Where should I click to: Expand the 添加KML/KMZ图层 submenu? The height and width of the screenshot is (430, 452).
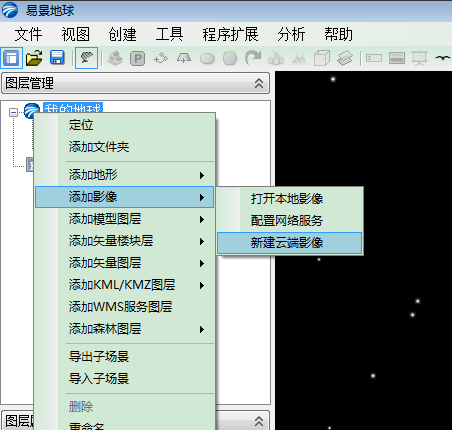(x=124, y=285)
